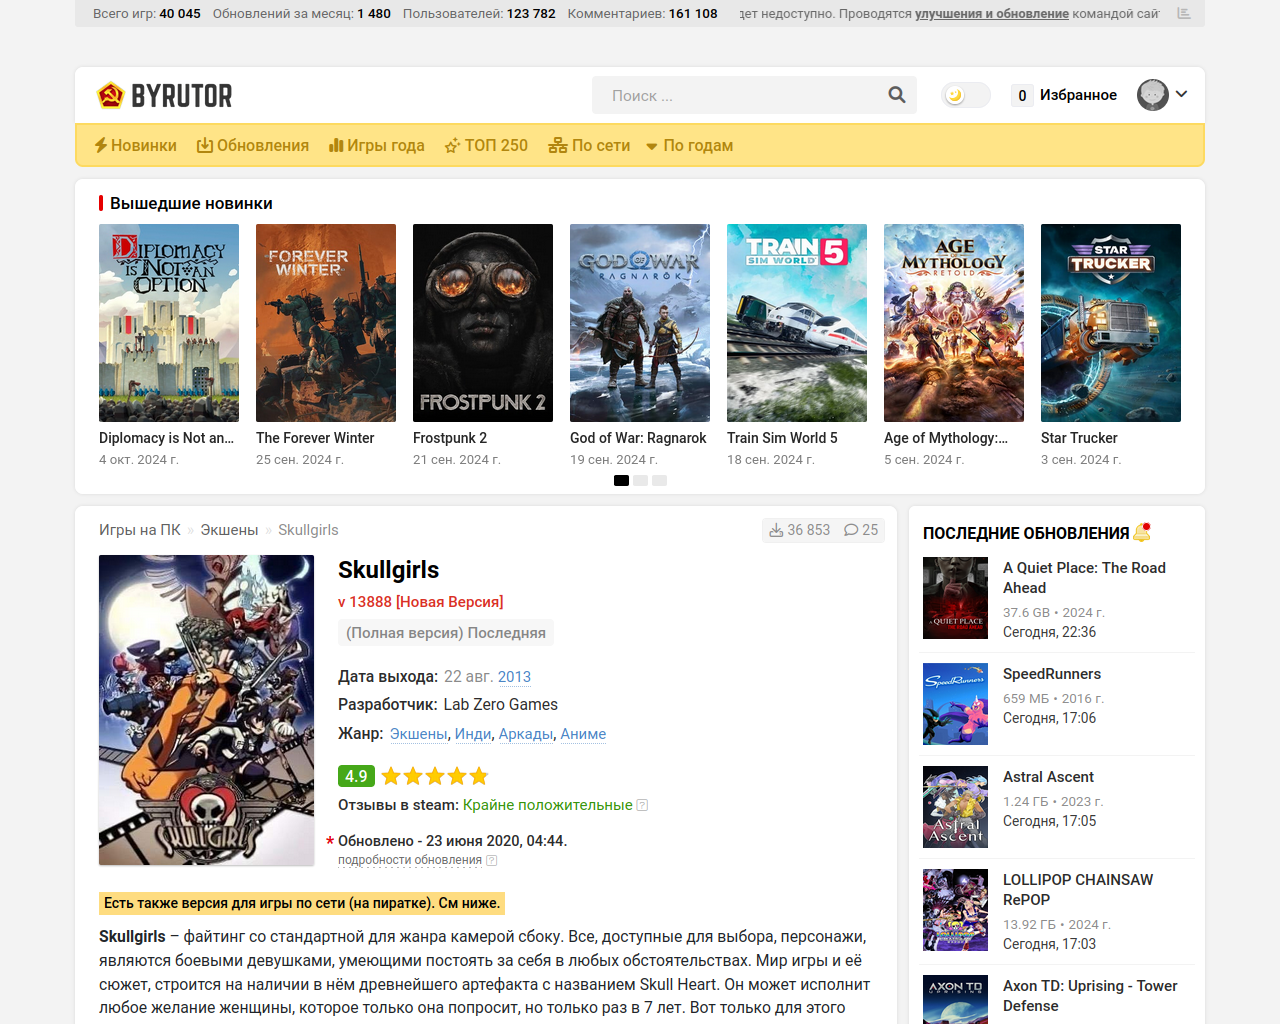1280x1024 pixels.
Task: Click the statistics bars icon in top bar
Action: (x=1184, y=13)
